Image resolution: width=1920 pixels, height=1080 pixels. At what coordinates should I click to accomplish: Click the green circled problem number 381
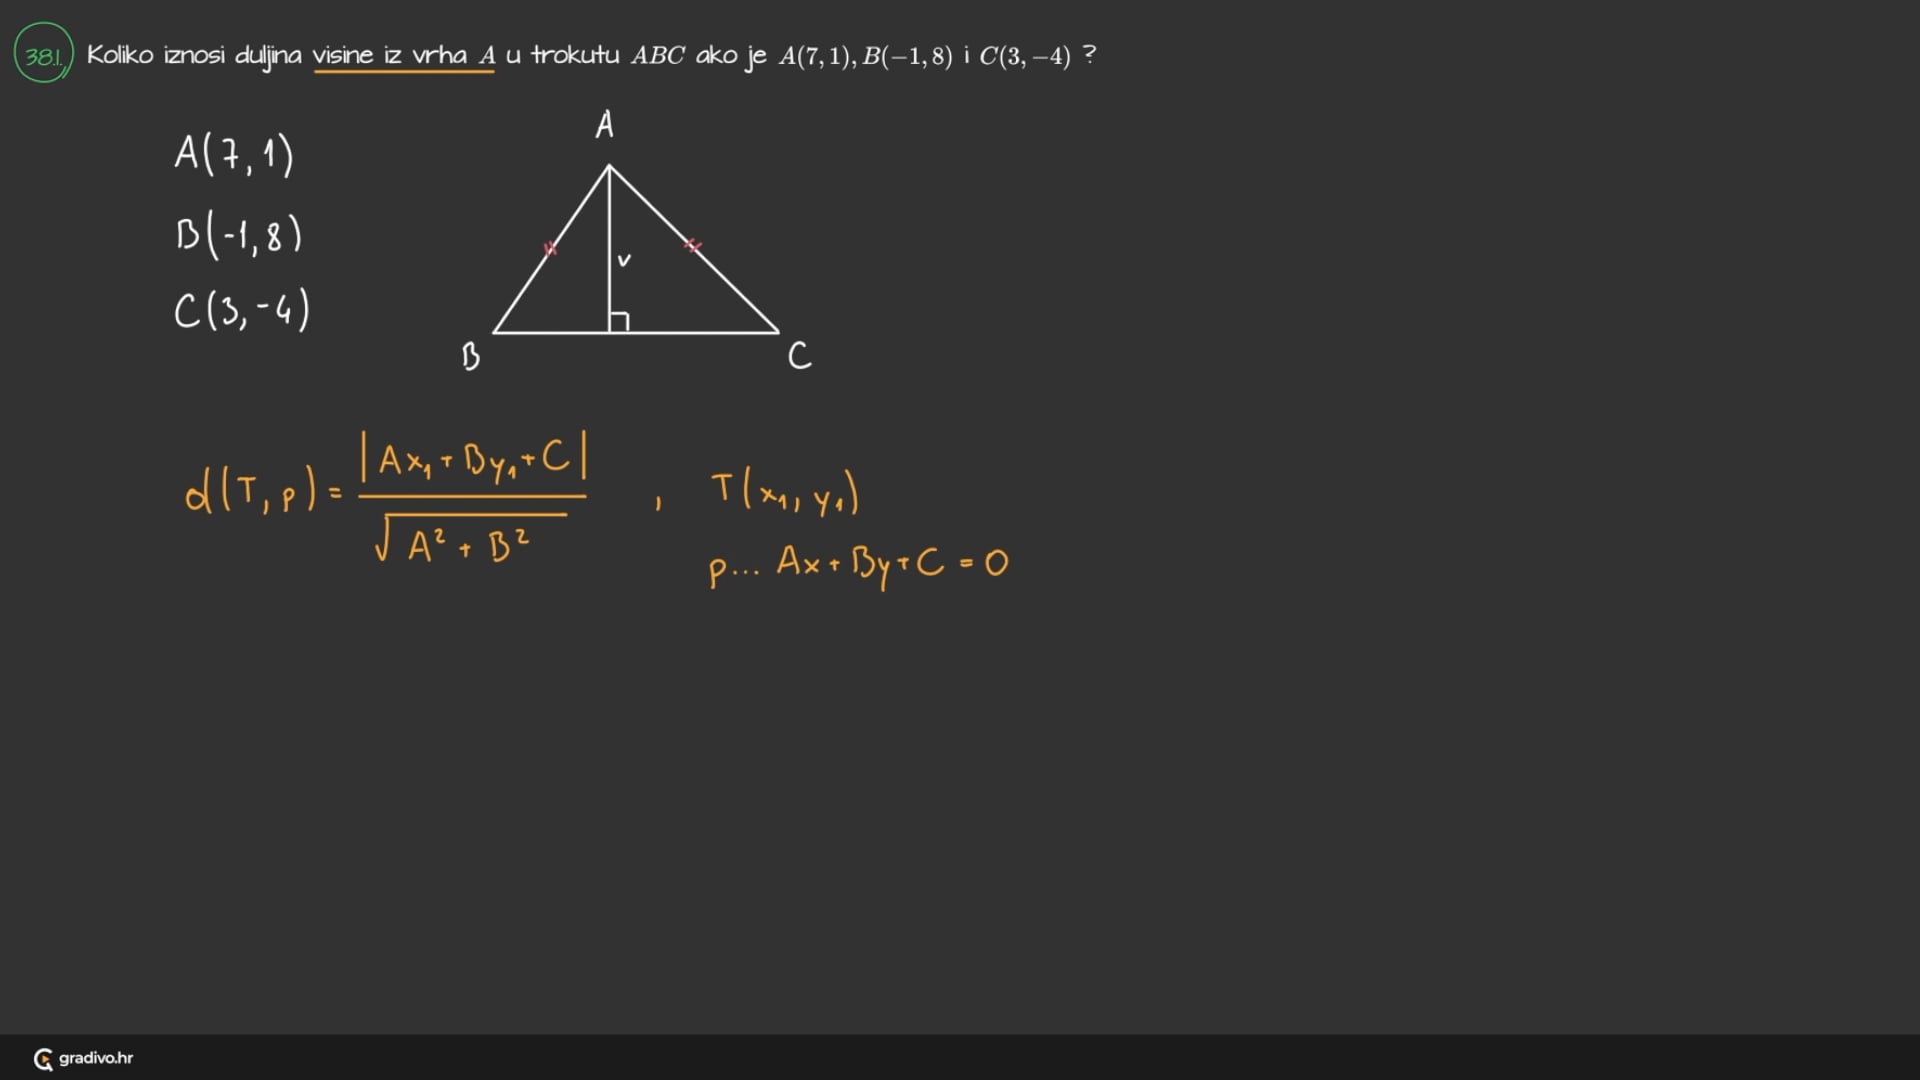[43, 55]
